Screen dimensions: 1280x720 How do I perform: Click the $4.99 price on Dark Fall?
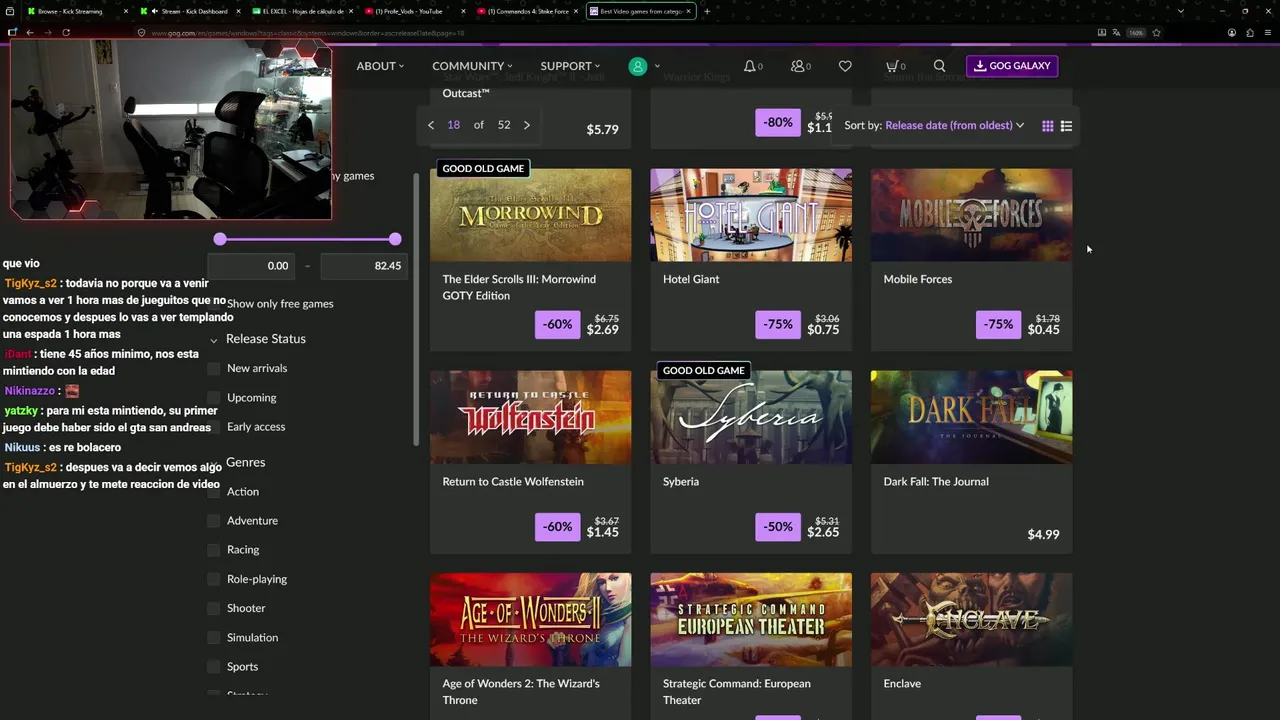[1043, 534]
